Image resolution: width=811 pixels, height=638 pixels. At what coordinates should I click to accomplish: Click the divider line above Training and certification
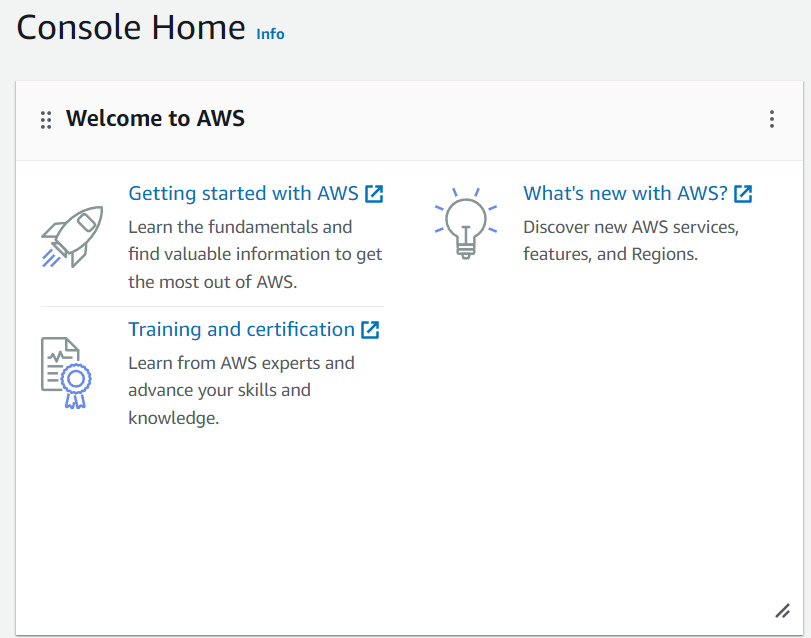(212, 306)
